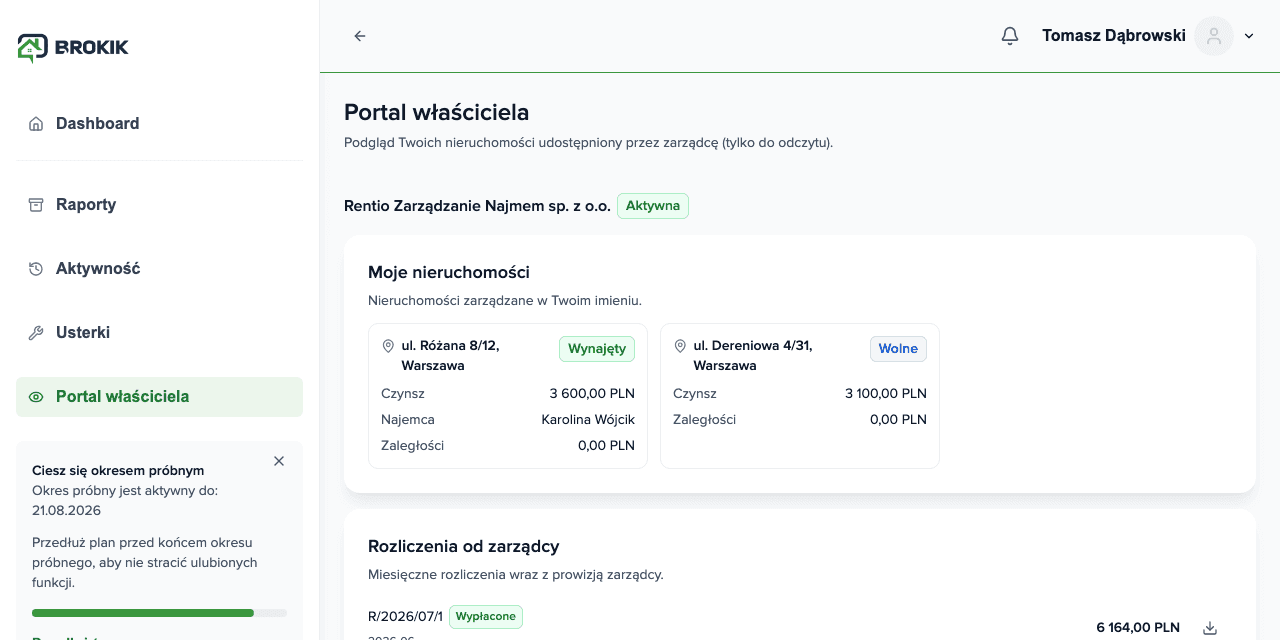Image resolution: width=1280 pixels, height=640 pixels.
Task: Click the user avatar icon
Action: (1214, 36)
